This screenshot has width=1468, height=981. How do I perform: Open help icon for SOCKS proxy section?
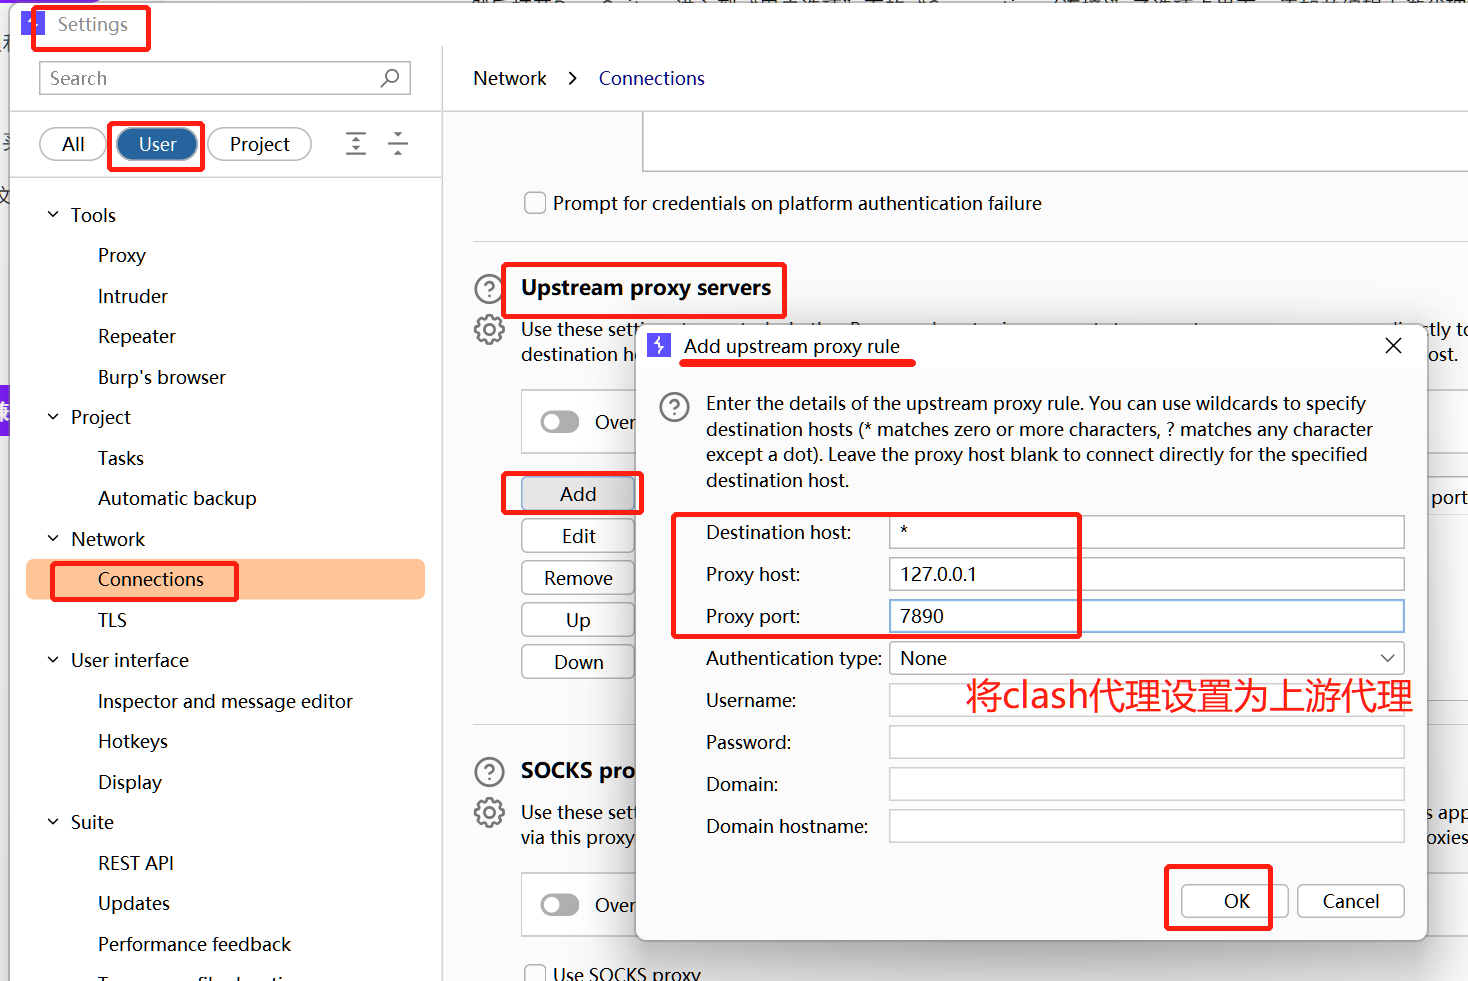click(x=488, y=772)
